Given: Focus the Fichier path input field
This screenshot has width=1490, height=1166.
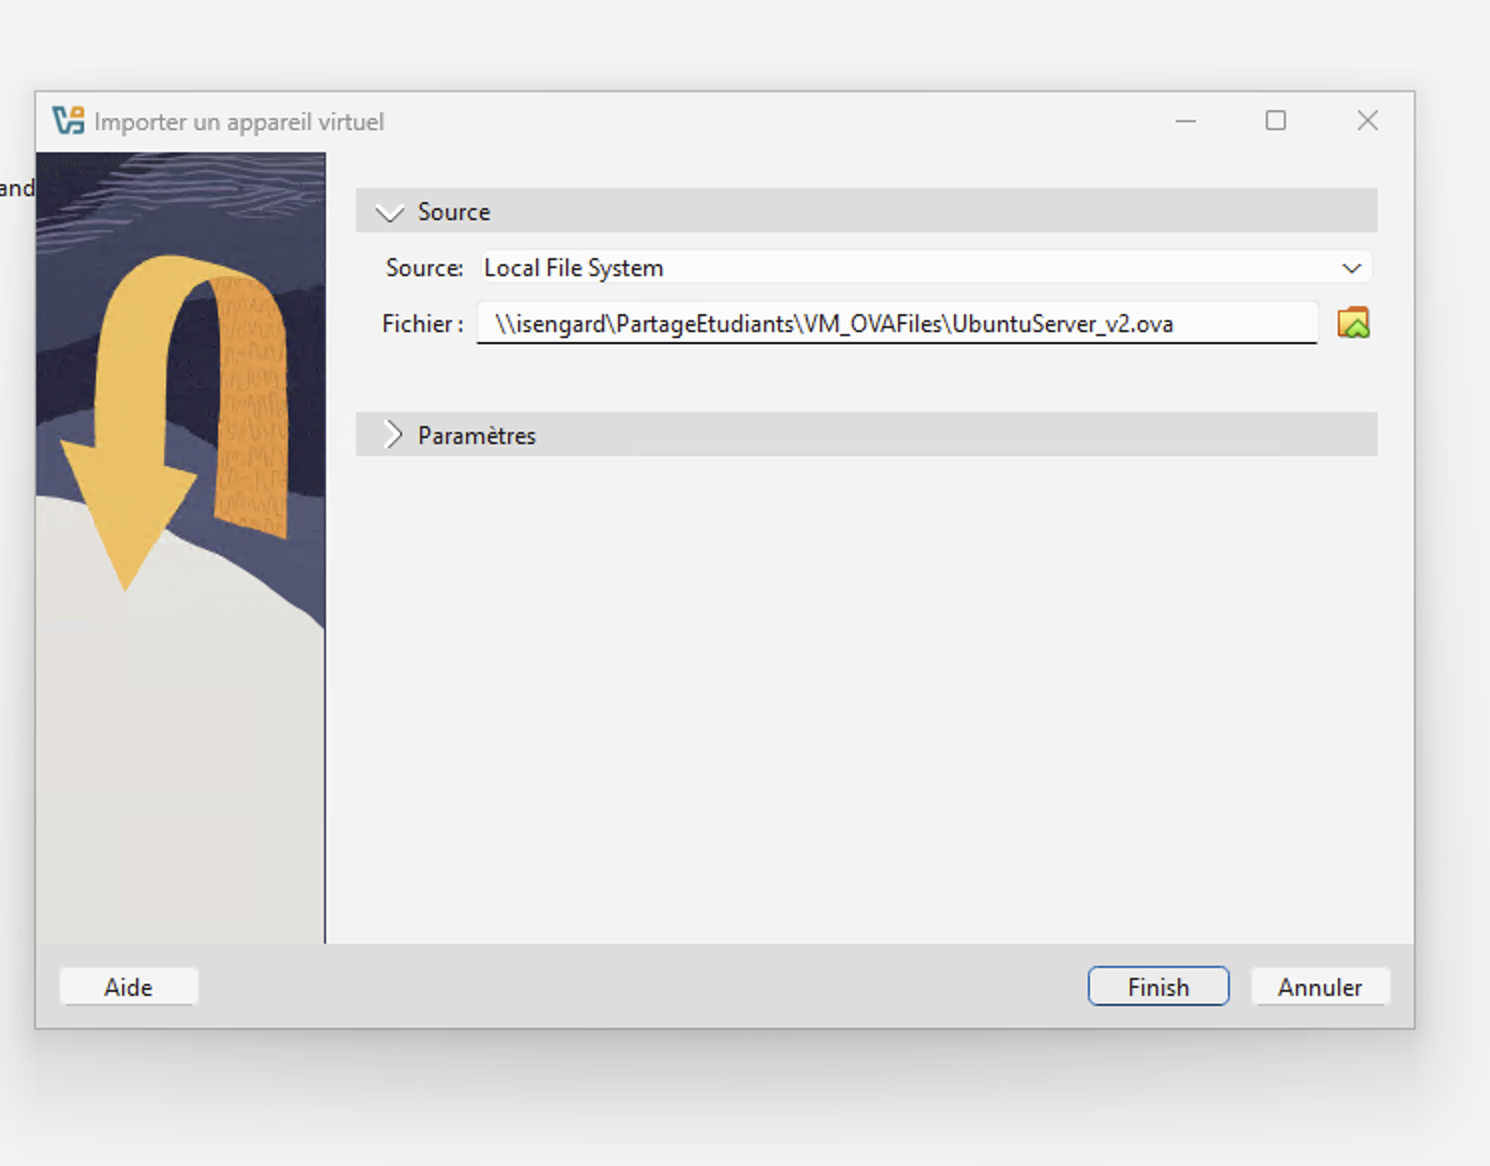Looking at the screenshot, I should [895, 324].
